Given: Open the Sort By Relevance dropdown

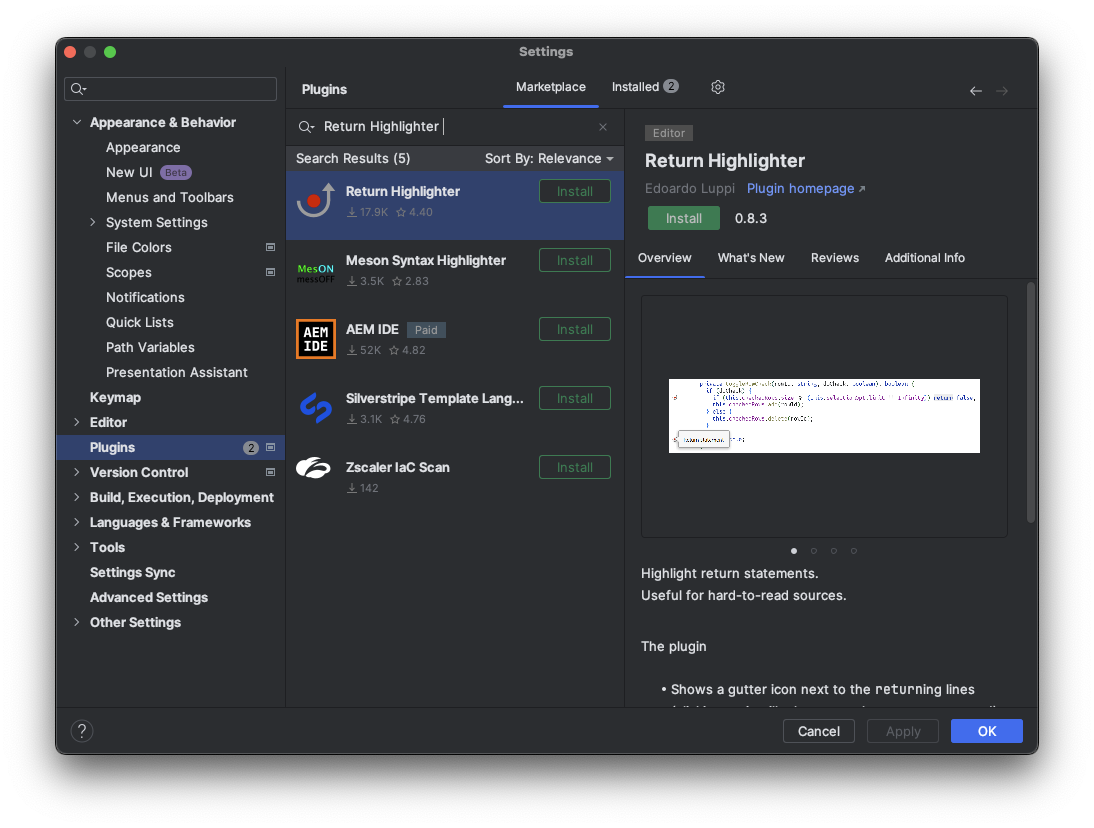Looking at the screenshot, I should click(549, 158).
